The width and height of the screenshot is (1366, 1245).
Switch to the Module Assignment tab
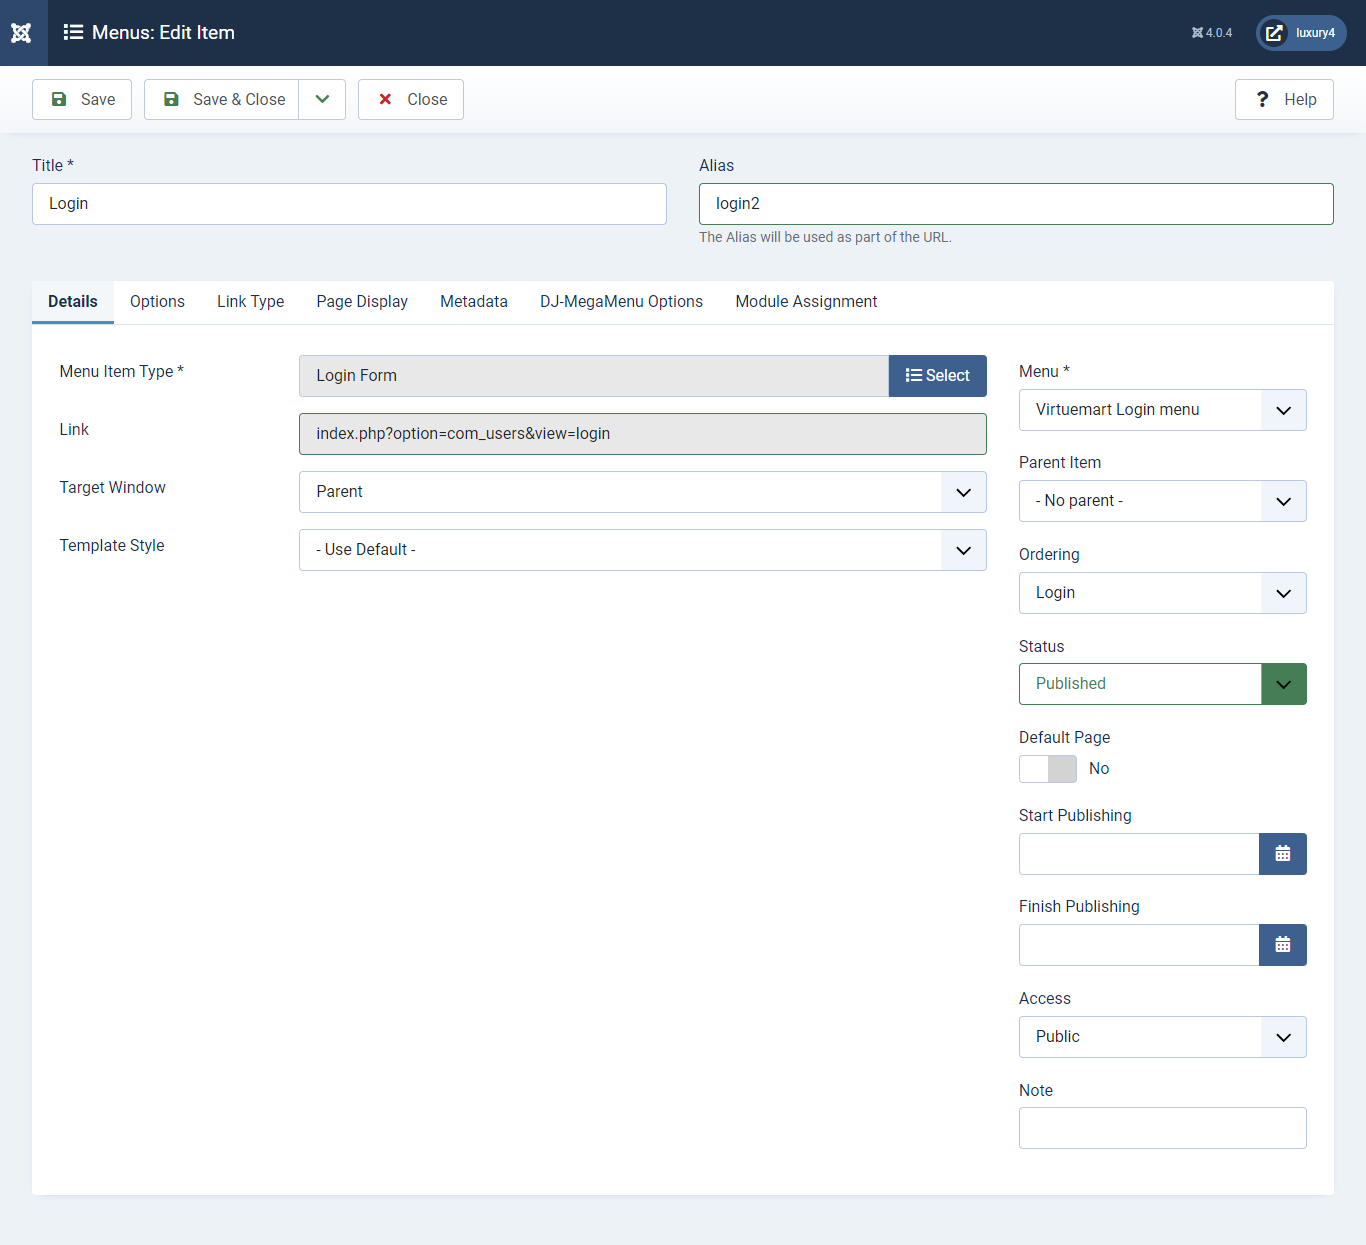[x=806, y=302]
